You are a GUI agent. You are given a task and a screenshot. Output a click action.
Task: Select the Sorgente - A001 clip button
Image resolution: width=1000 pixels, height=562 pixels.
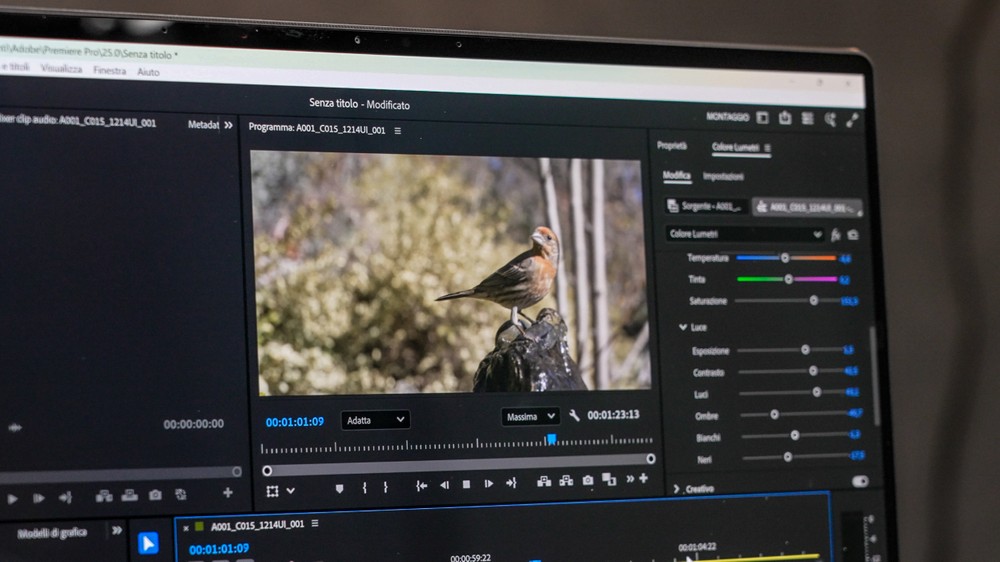coord(705,206)
